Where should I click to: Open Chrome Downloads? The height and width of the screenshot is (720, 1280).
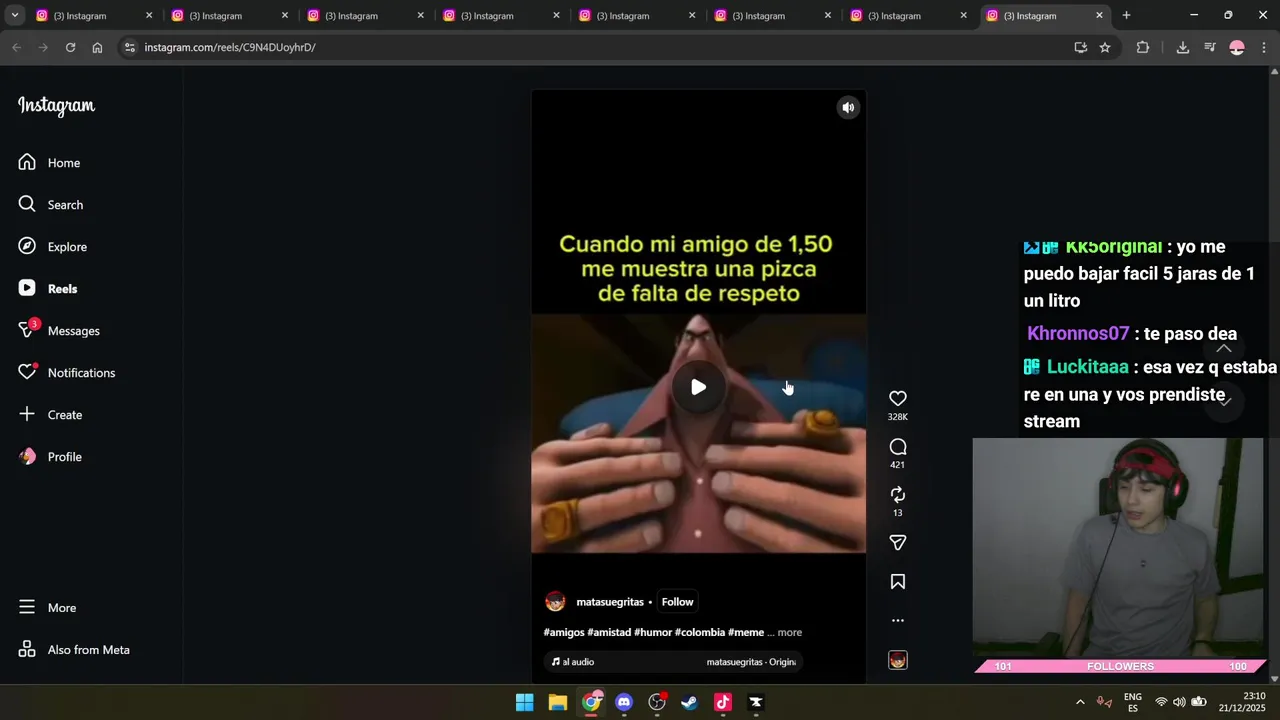(1182, 47)
